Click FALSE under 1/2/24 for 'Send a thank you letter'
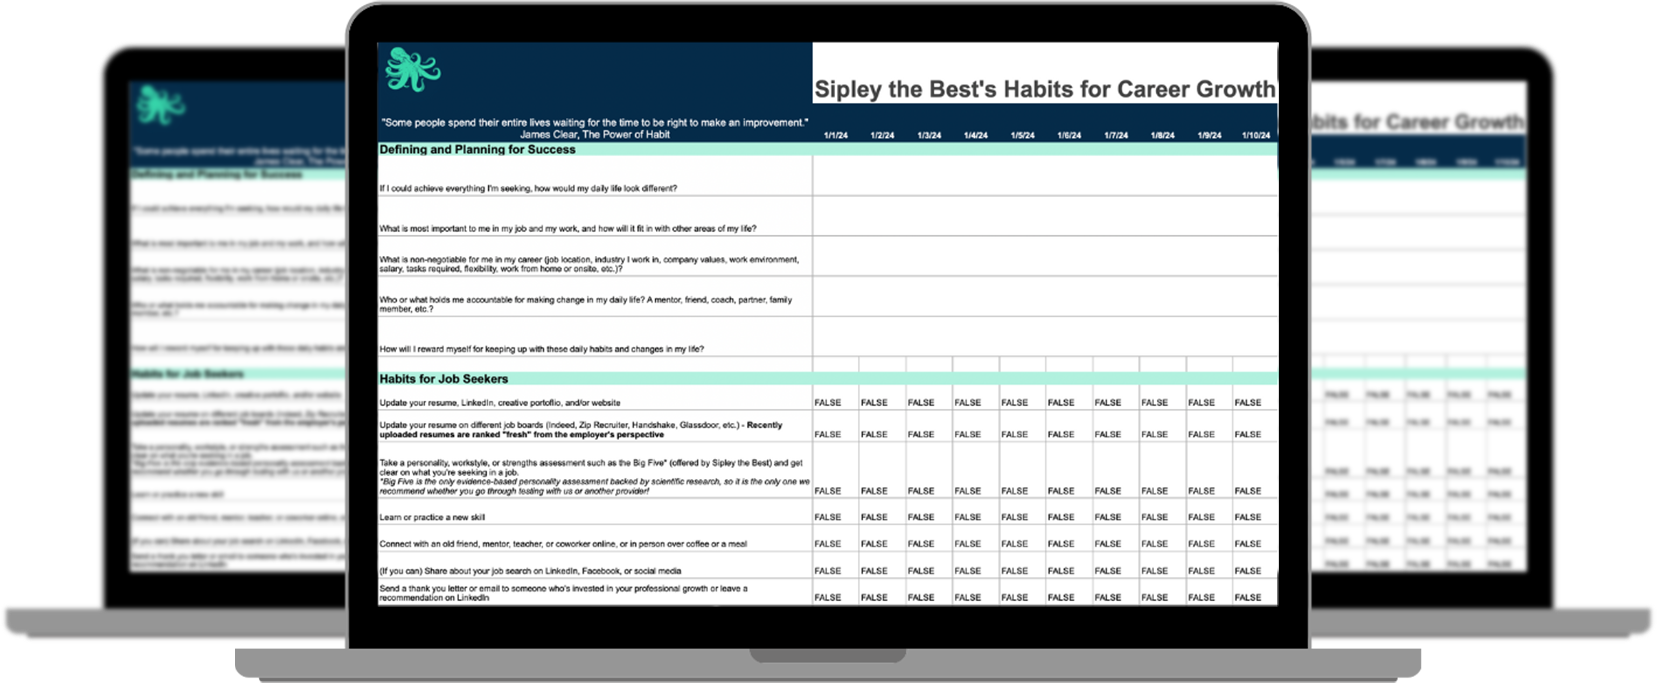Image resolution: width=1657 pixels, height=683 pixels. [x=874, y=597]
